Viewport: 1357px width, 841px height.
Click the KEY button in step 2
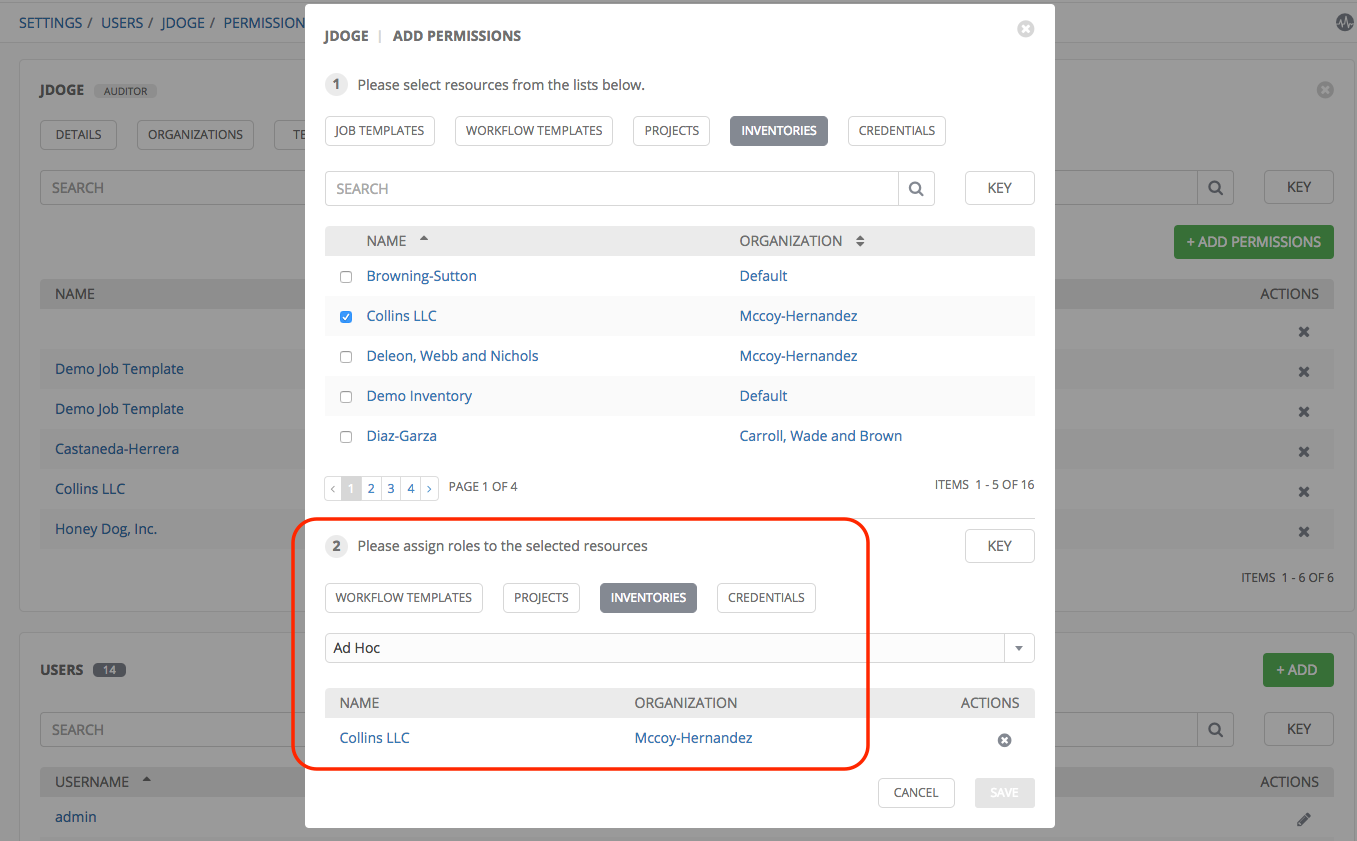coord(999,546)
